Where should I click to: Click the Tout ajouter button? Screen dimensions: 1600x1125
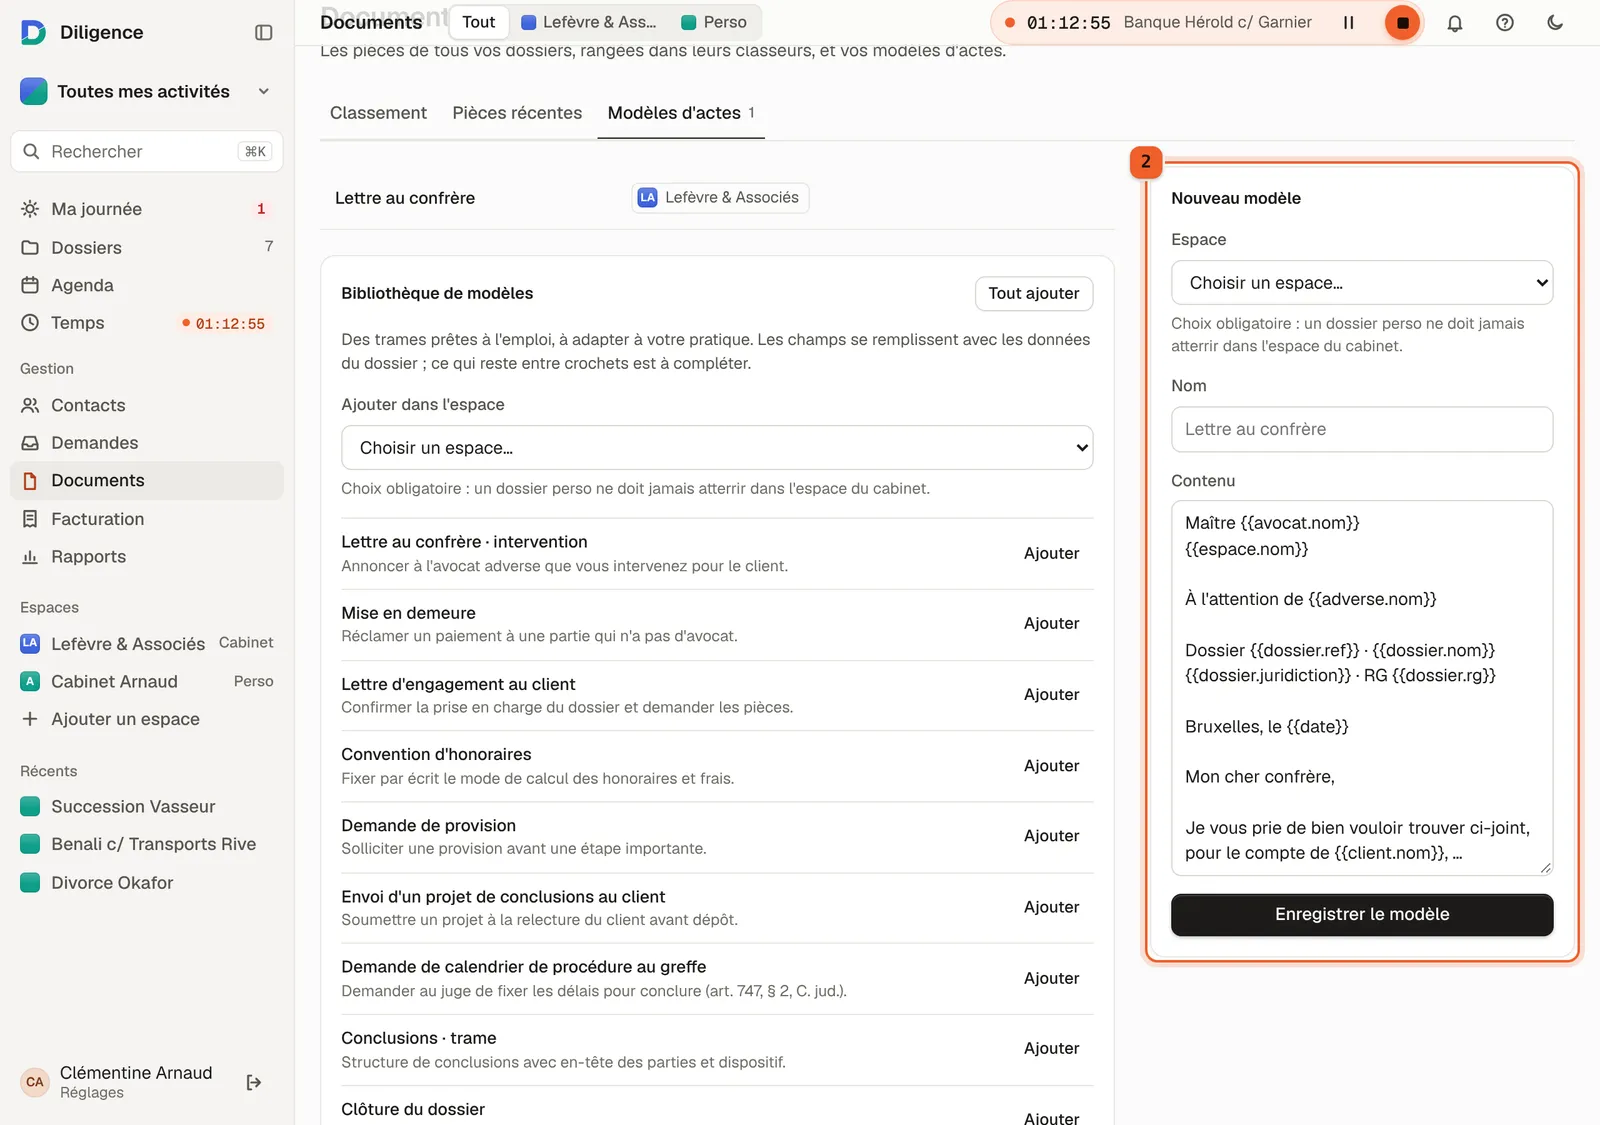(x=1034, y=293)
